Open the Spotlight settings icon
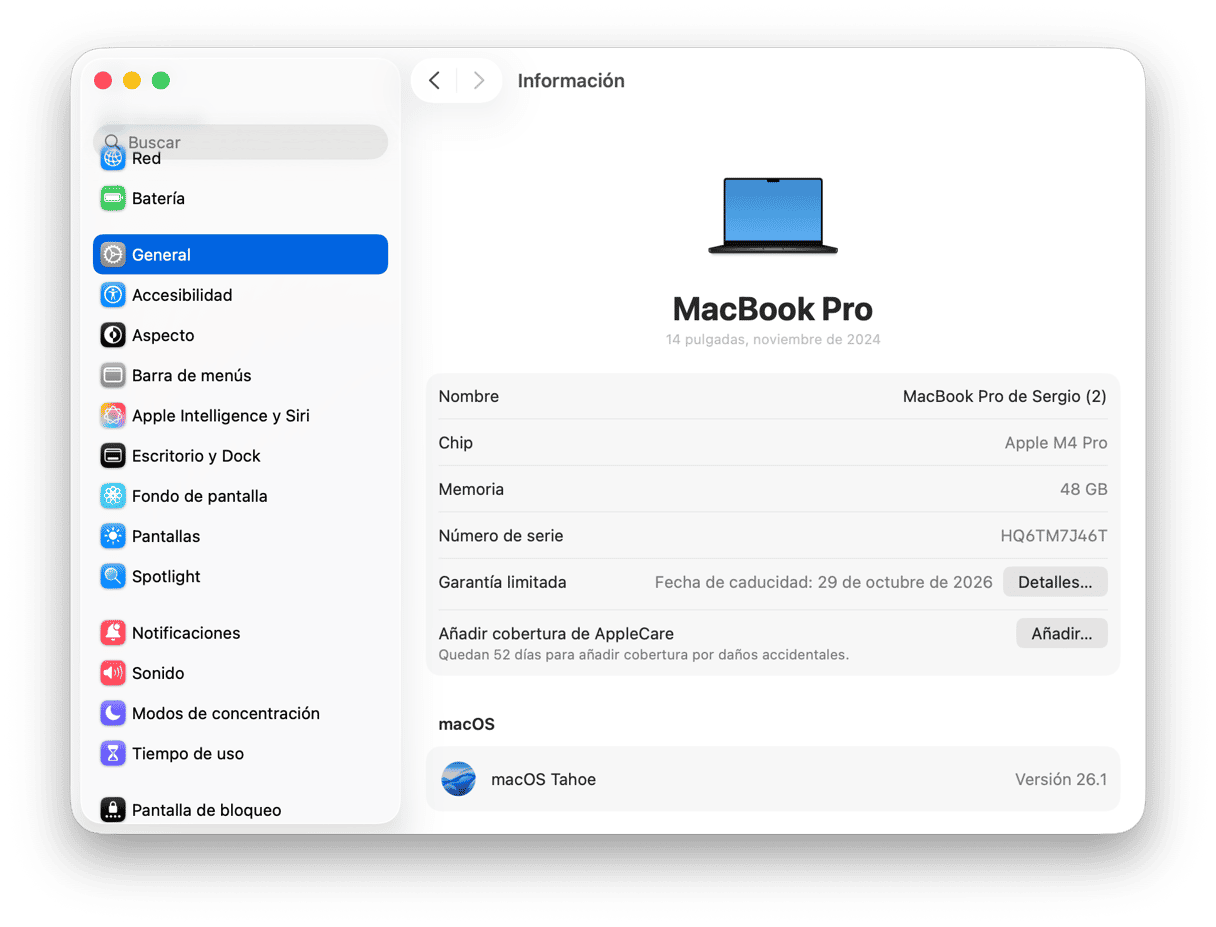The height and width of the screenshot is (927, 1216). pyautogui.click(x=113, y=576)
